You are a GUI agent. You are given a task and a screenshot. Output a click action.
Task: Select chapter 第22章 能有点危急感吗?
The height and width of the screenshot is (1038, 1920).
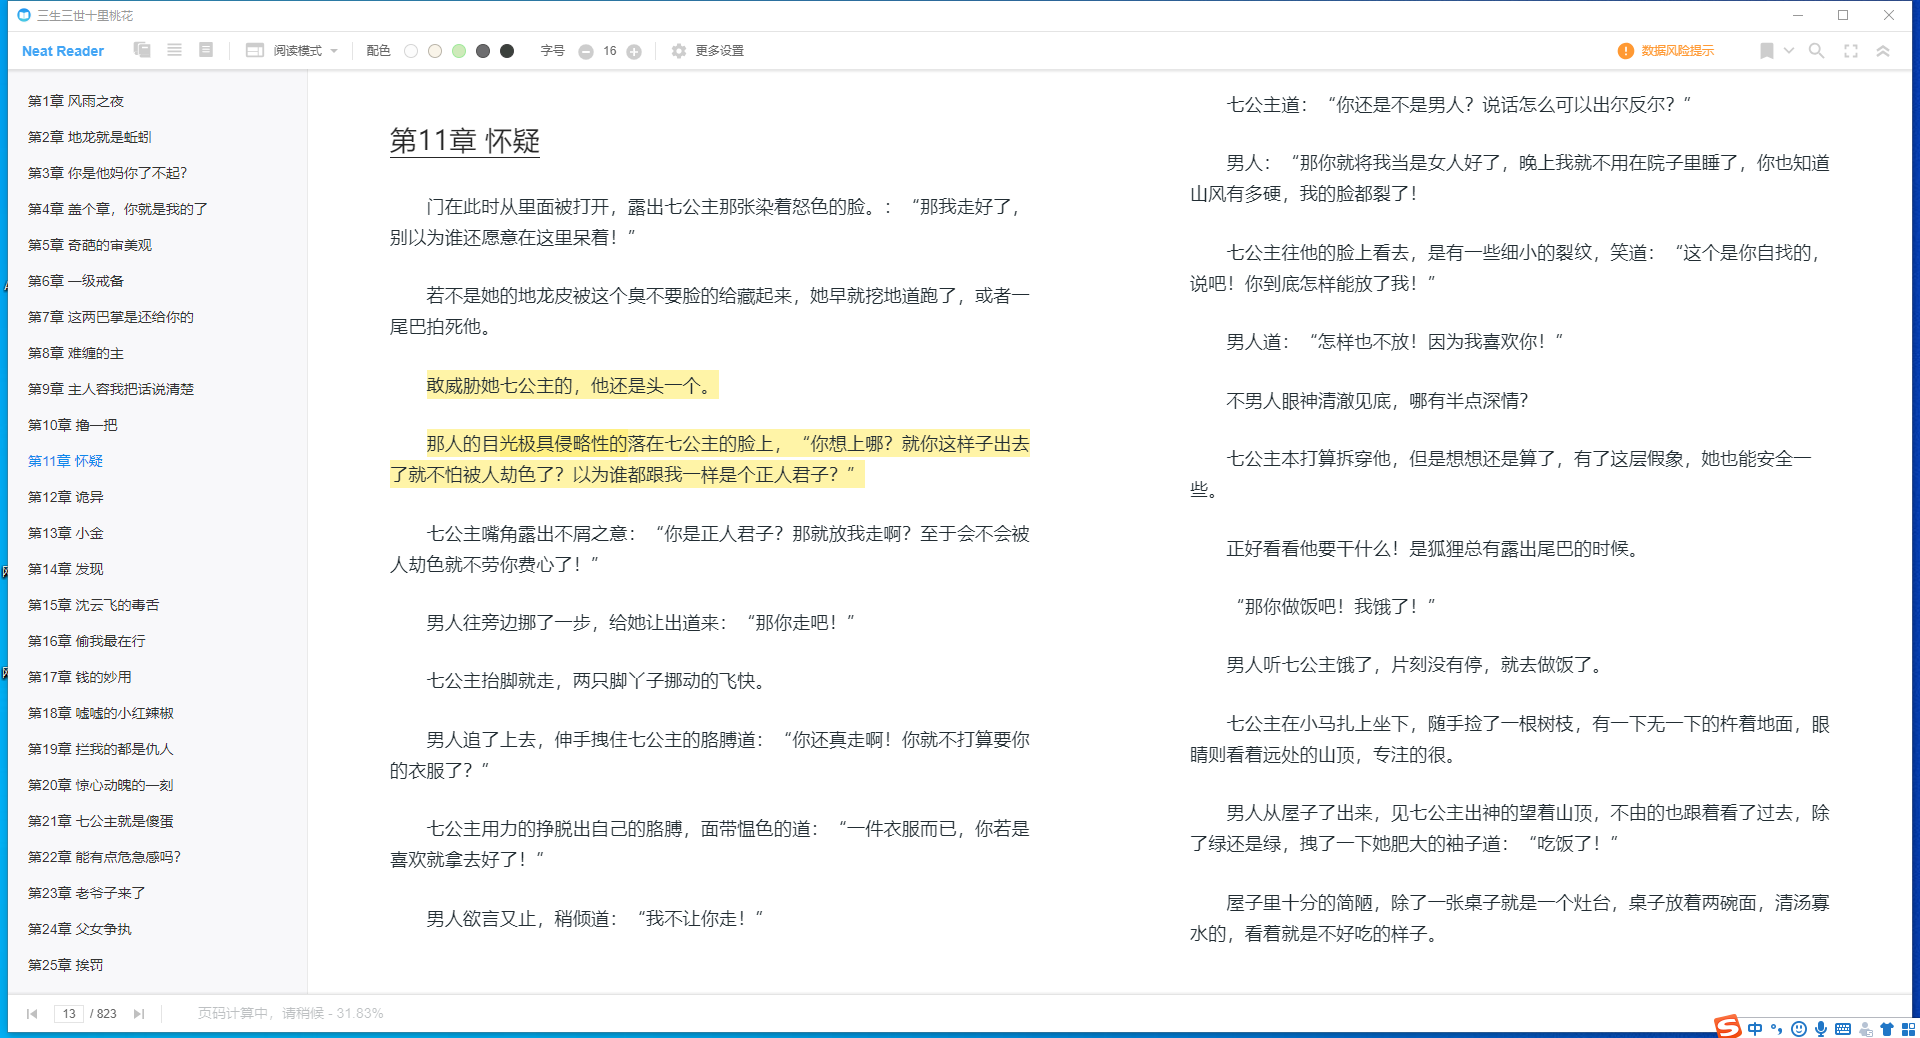click(x=105, y=857)
